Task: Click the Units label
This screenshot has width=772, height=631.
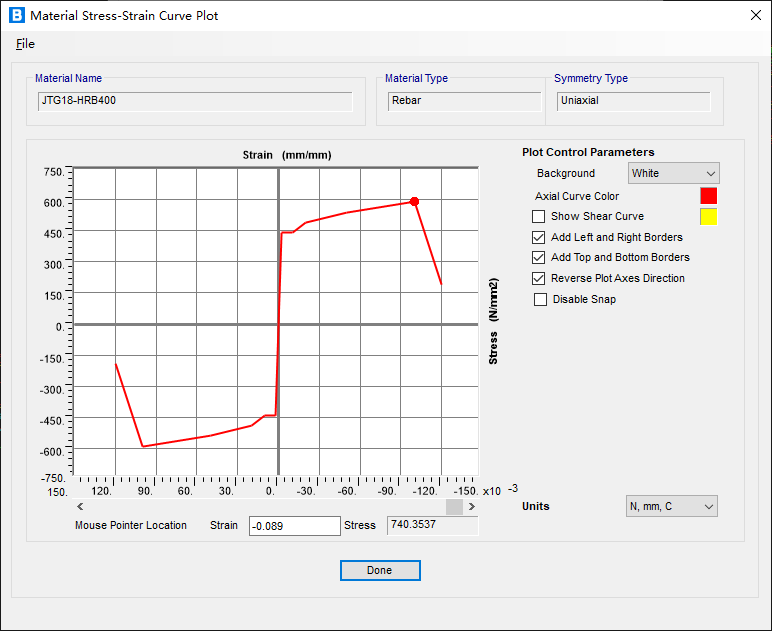Action: (x=536, y=506)
